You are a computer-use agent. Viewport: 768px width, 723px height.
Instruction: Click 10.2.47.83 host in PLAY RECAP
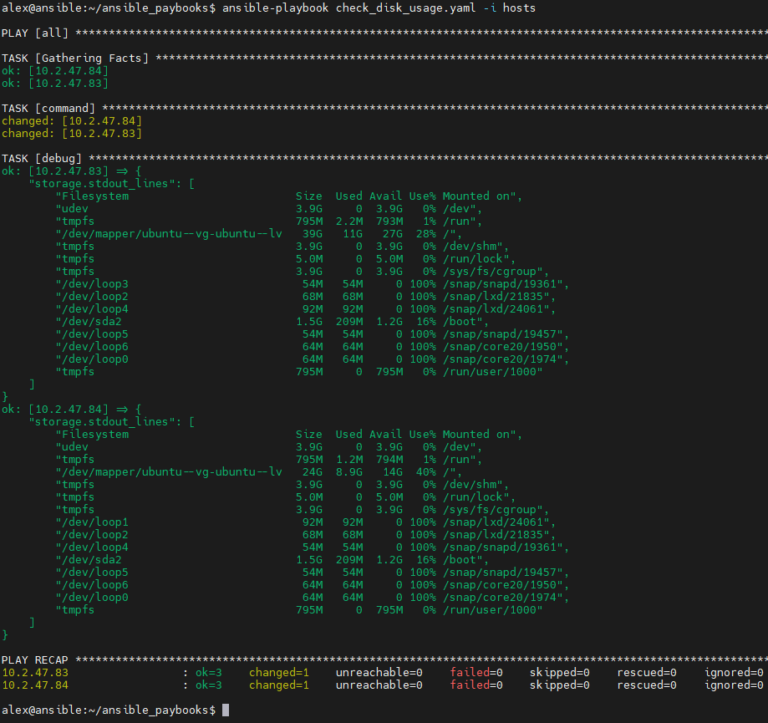point(35,673)
